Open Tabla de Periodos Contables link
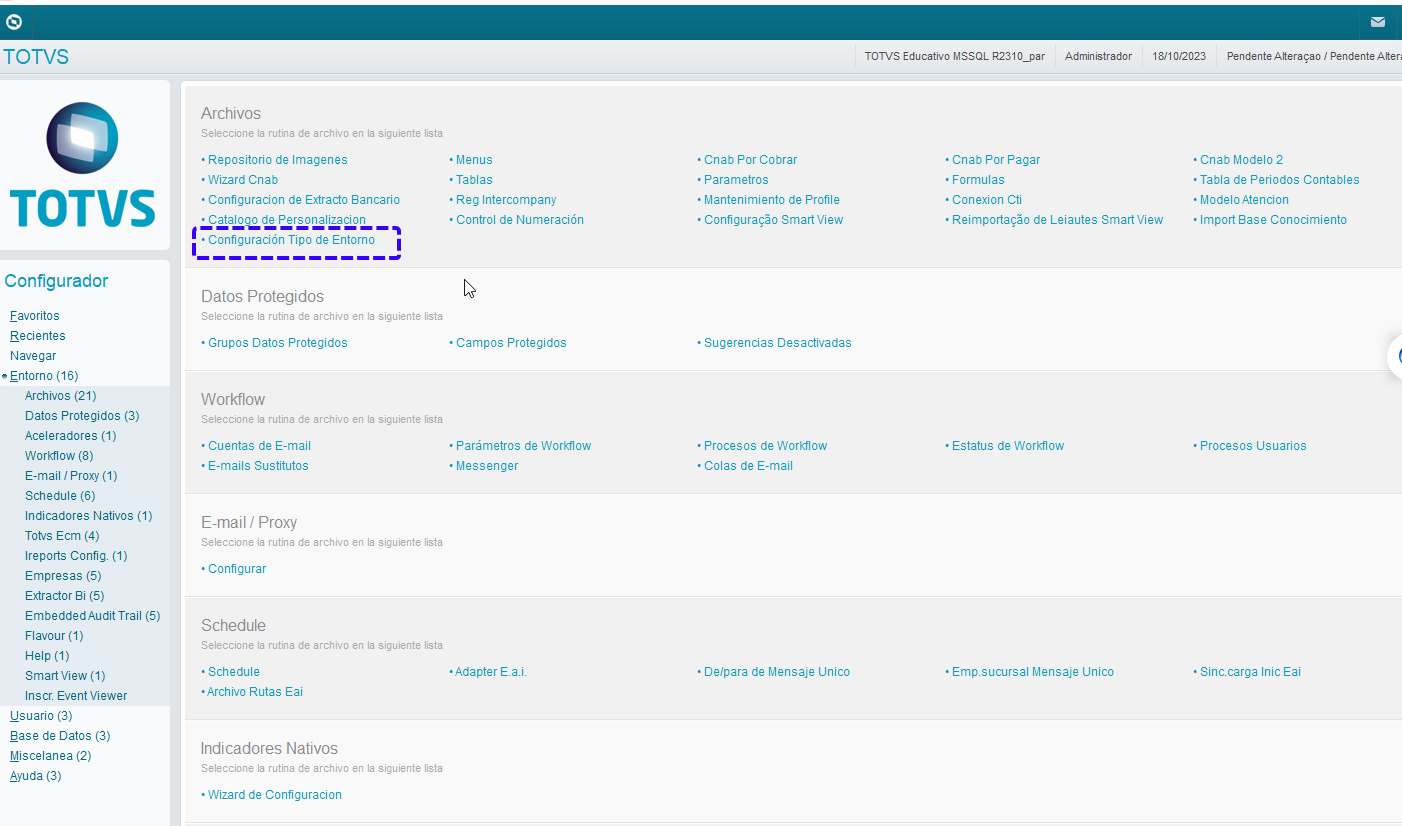 tap(1280, 180)
